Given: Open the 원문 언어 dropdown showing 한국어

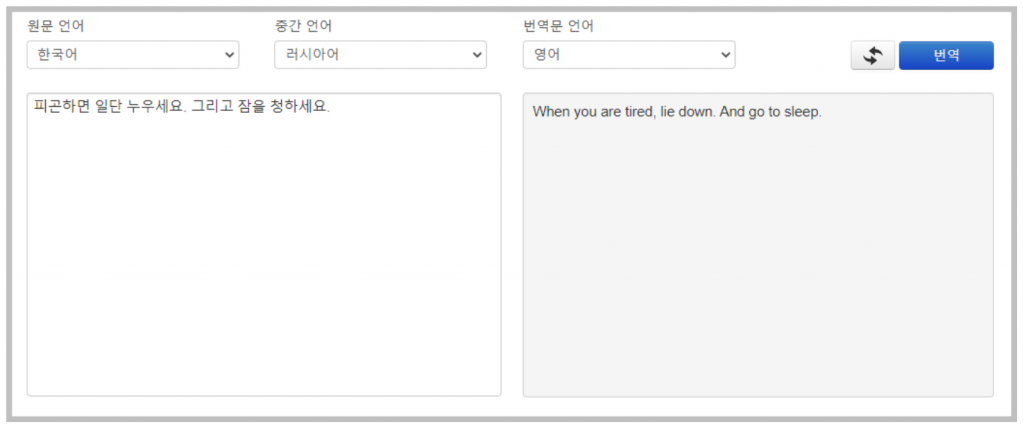Looking at the screenshot, I should tap(133, 55).
